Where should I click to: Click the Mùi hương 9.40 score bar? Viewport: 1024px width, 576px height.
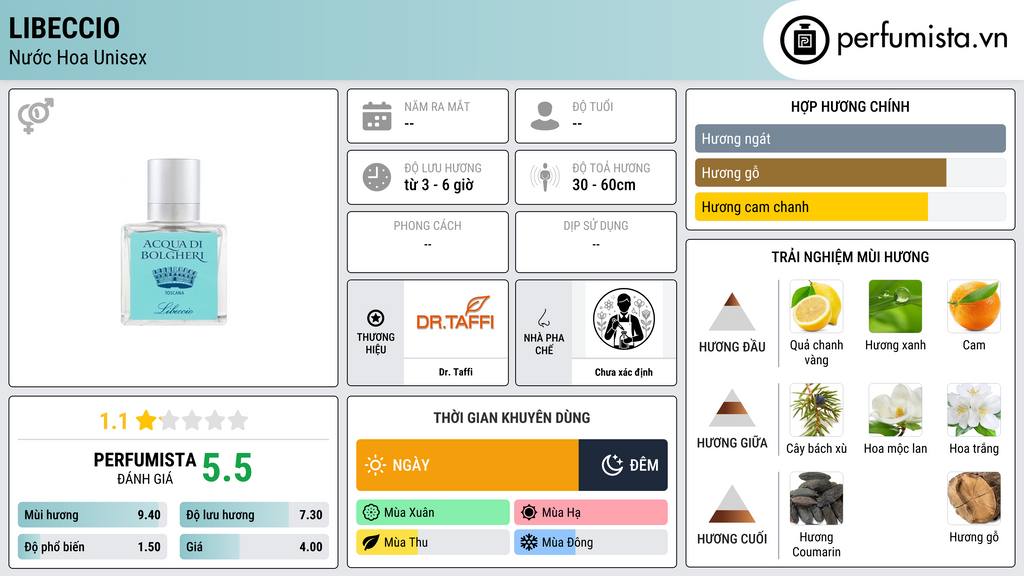(92, 515)
